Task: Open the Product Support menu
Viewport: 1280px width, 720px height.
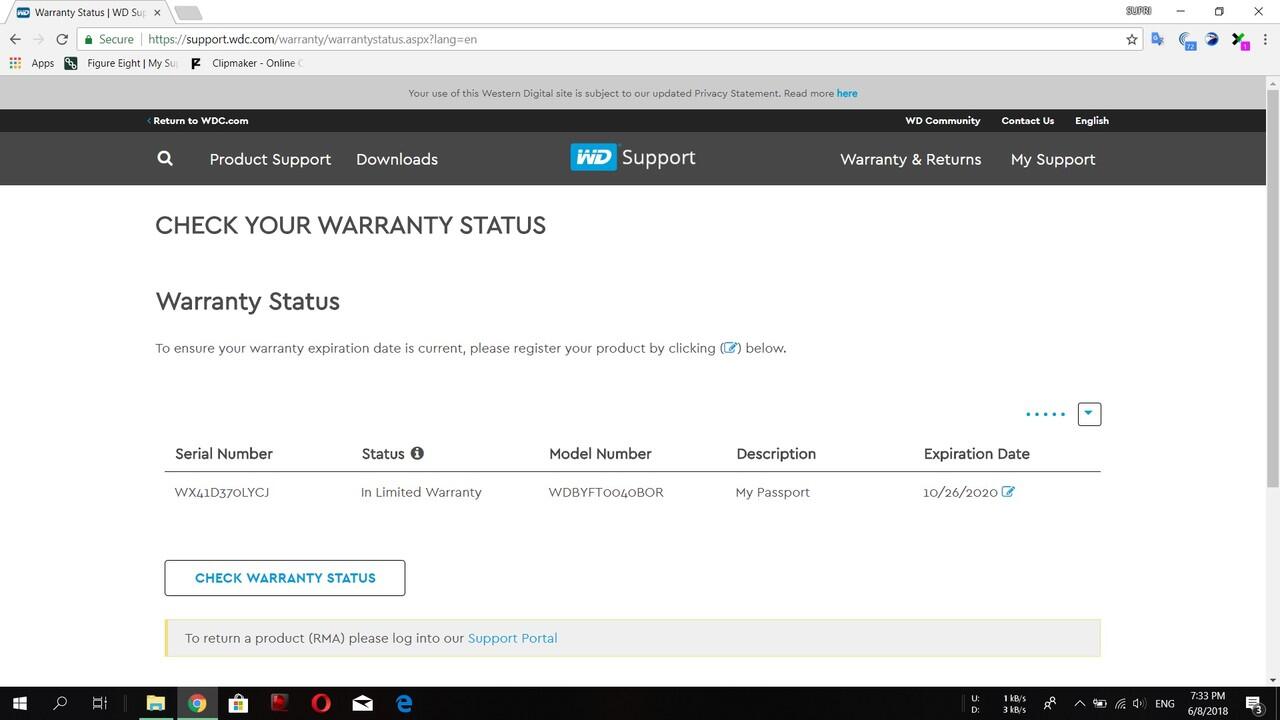Action: tap(270, 159)
